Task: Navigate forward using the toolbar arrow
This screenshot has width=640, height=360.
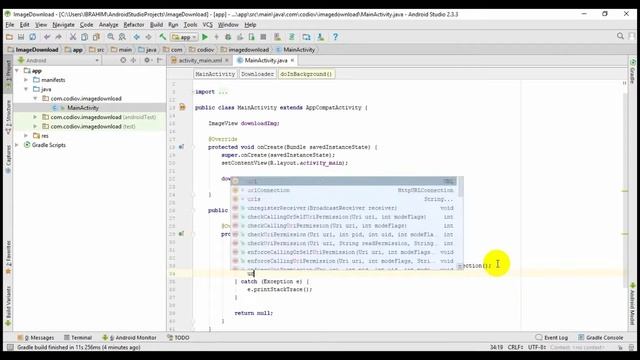Action: pos(148,37)
